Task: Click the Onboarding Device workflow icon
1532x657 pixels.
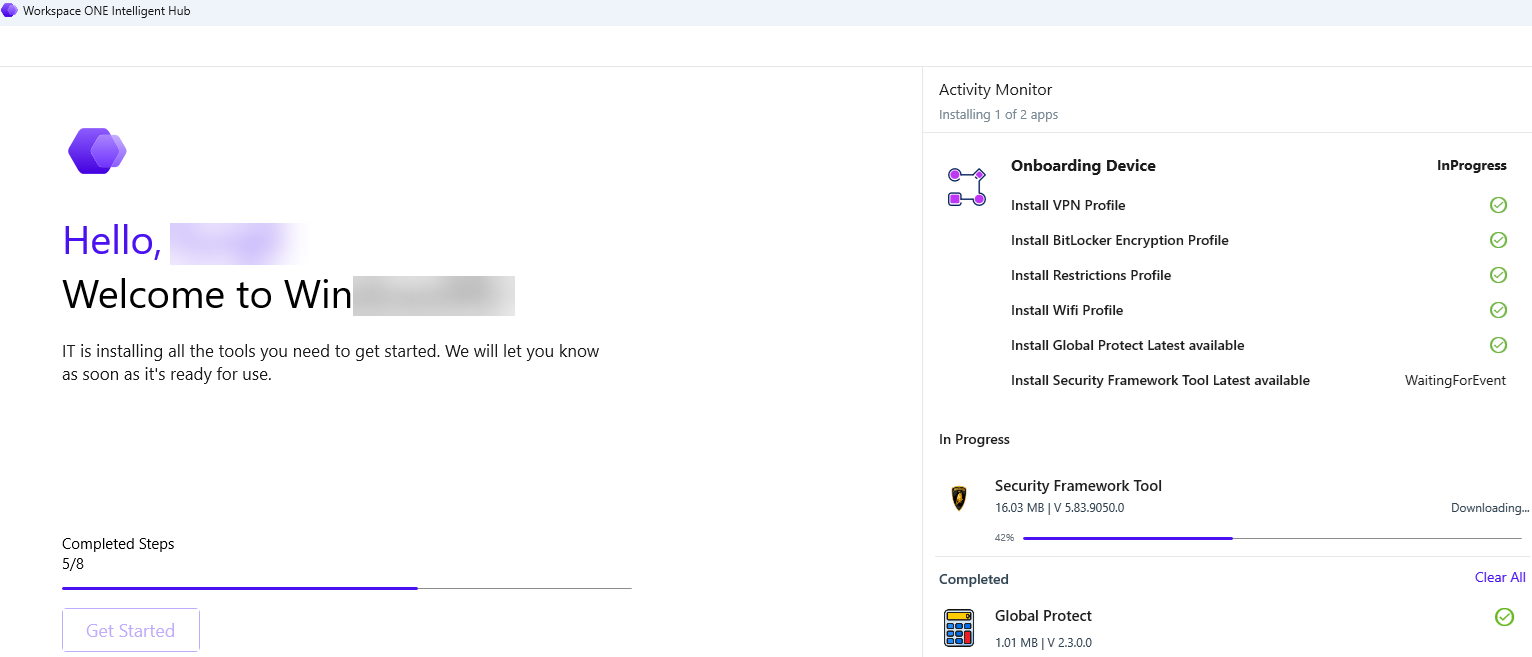Action: click(x=966, y=187)
